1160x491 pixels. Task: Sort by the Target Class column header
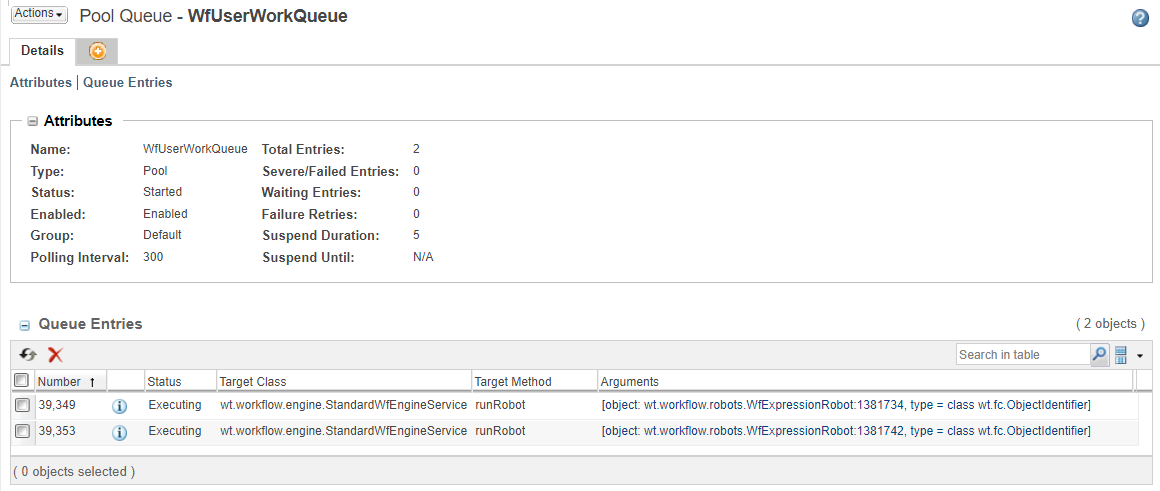tap(344, 382)
